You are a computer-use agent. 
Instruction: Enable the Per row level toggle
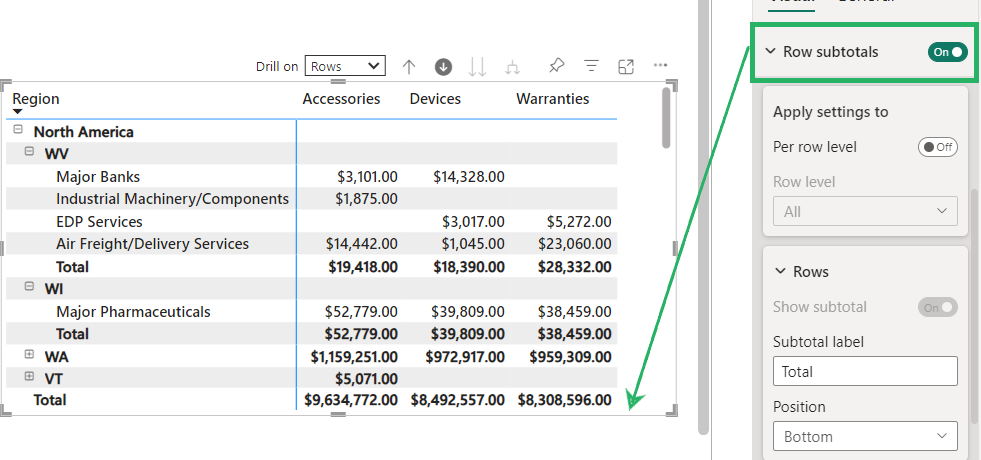(x=937, y=147)
